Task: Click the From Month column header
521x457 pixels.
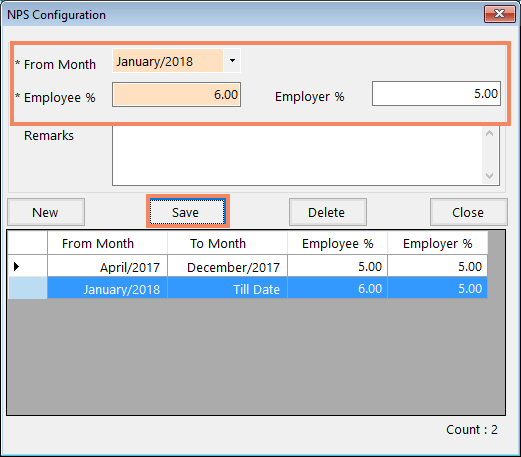Action: (107, 243)
